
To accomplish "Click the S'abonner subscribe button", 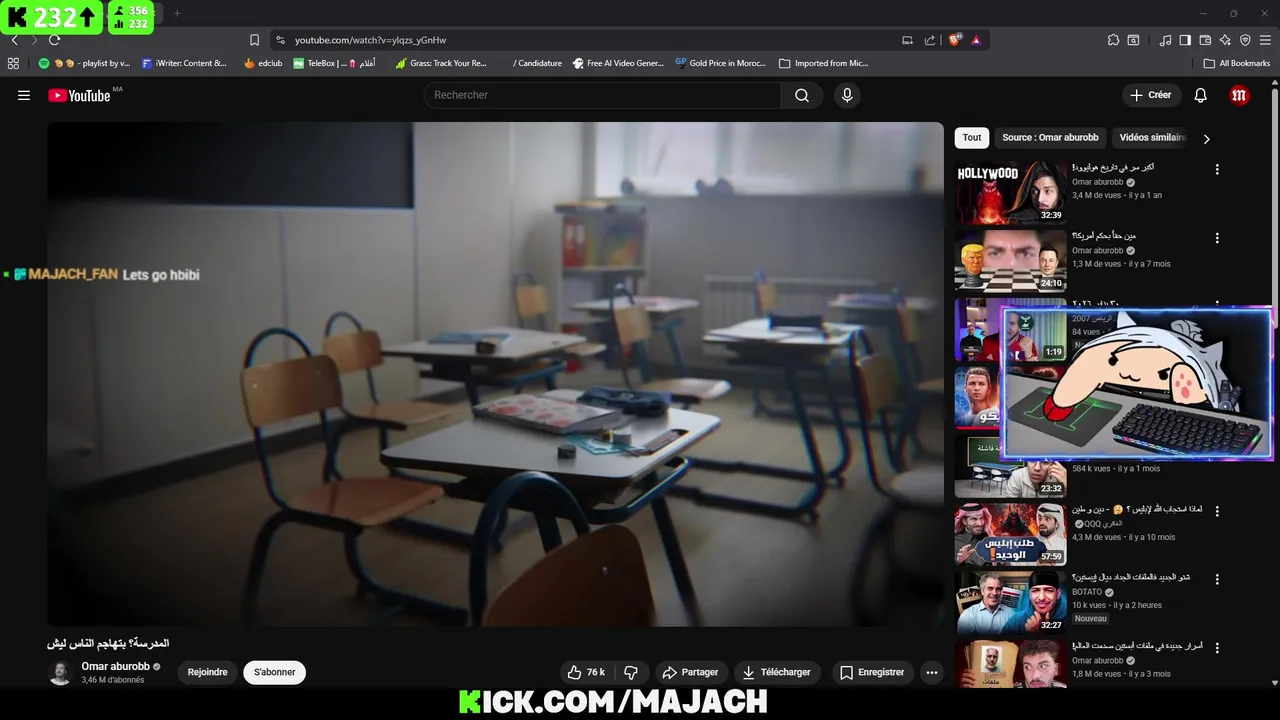I will click(x=274, y=672).
